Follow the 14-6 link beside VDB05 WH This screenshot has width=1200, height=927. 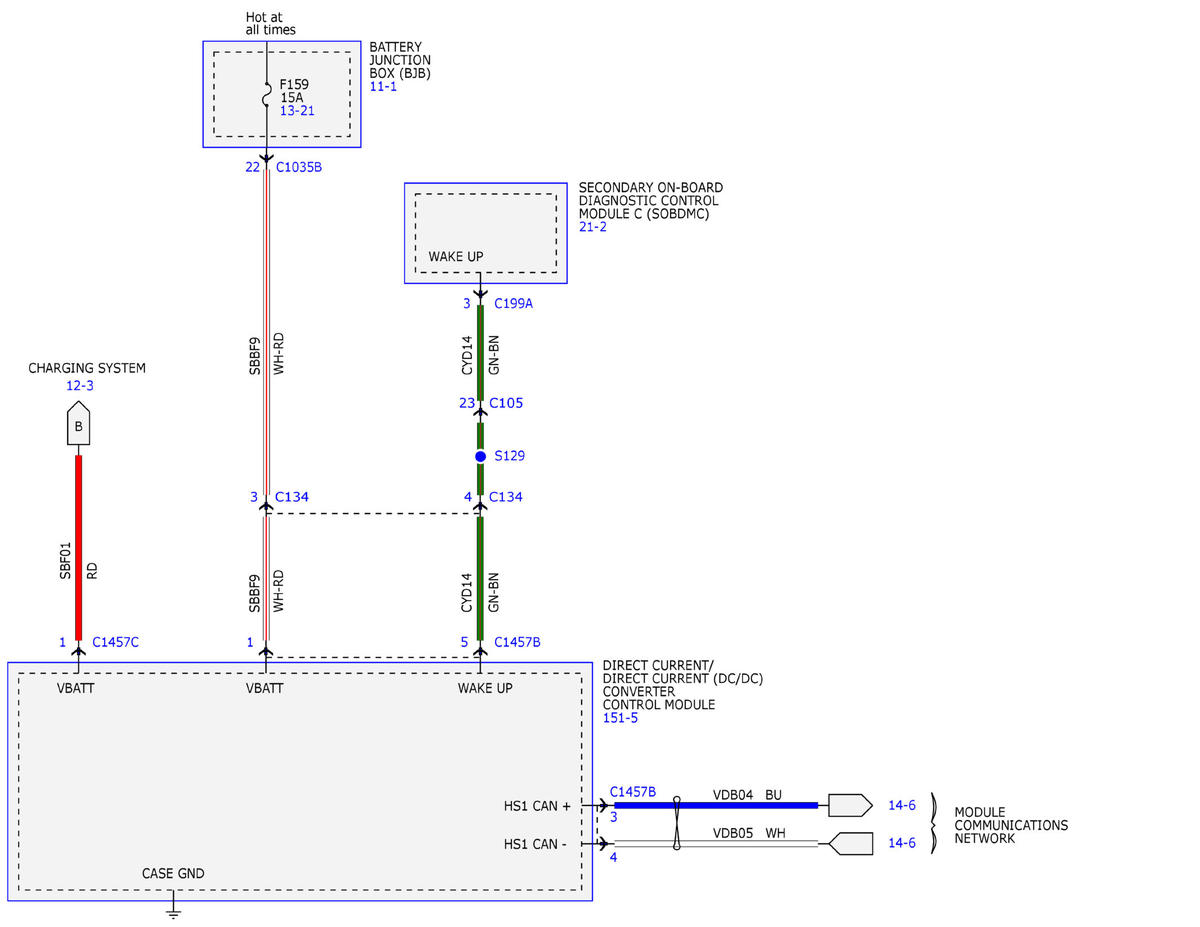coord(902,843)
